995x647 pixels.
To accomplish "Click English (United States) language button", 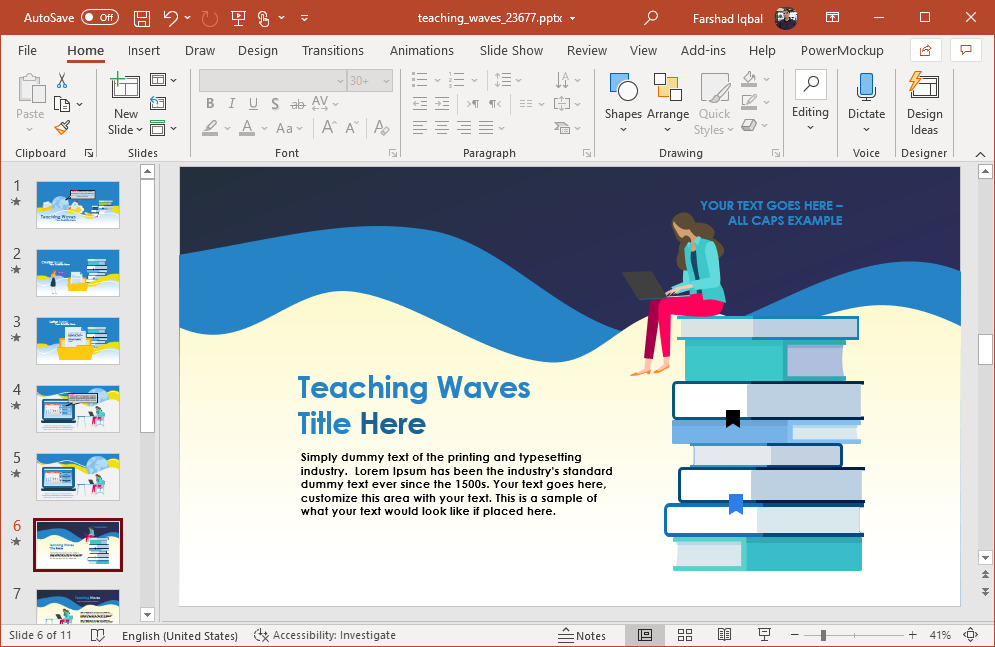I will [x=180, y=635].
